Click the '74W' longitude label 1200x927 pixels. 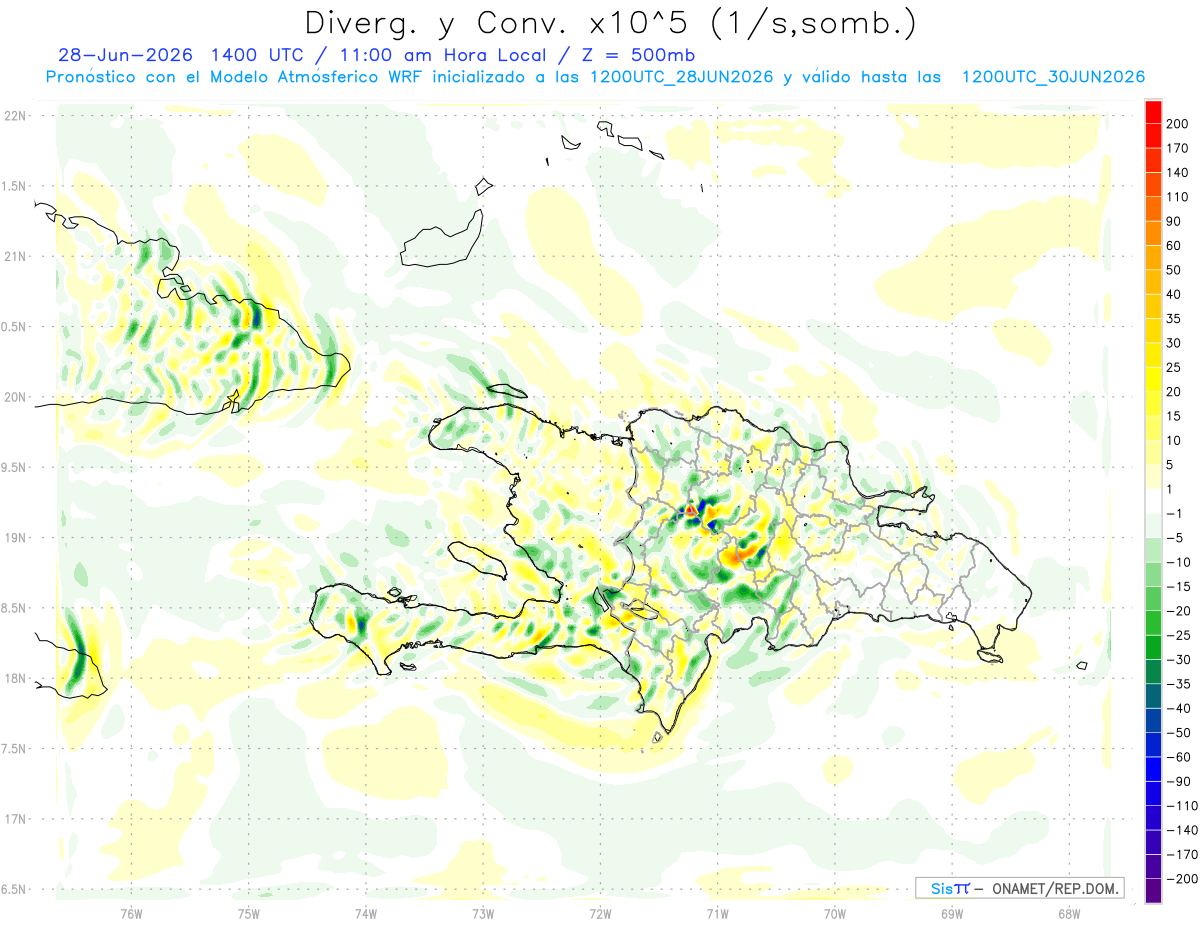pos(365,915)
